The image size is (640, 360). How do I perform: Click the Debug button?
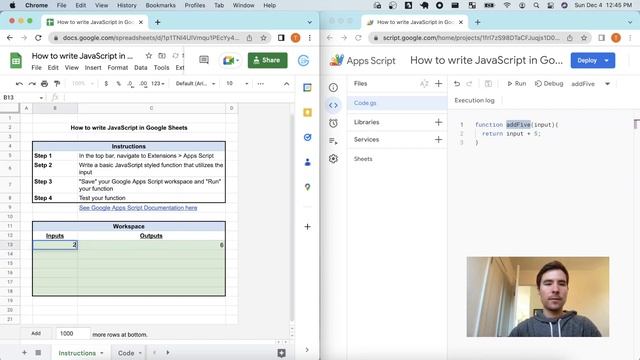(549, 84)
